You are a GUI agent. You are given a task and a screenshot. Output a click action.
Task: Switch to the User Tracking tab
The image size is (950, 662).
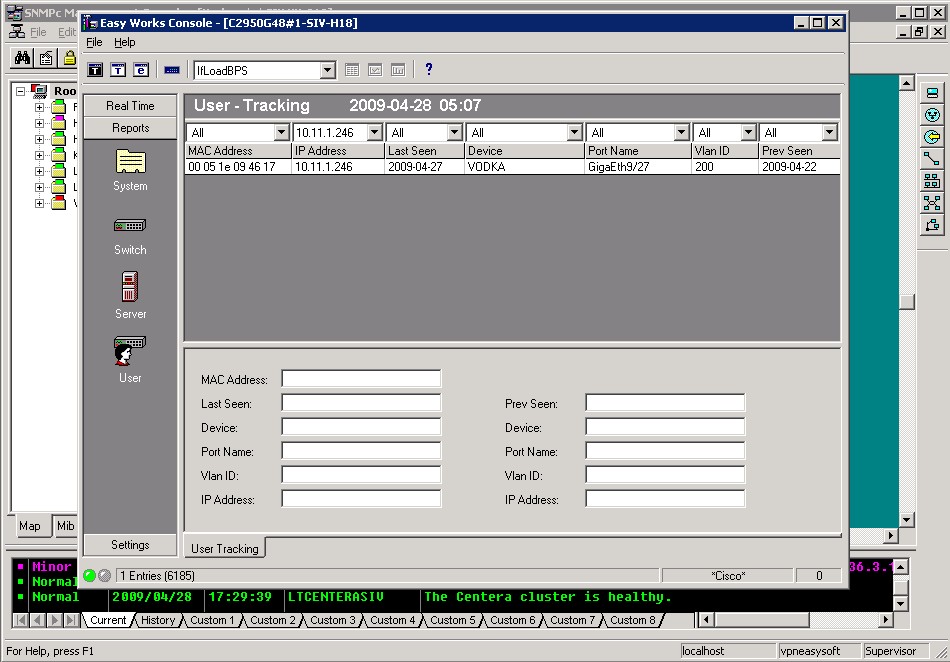pos(225,548)
